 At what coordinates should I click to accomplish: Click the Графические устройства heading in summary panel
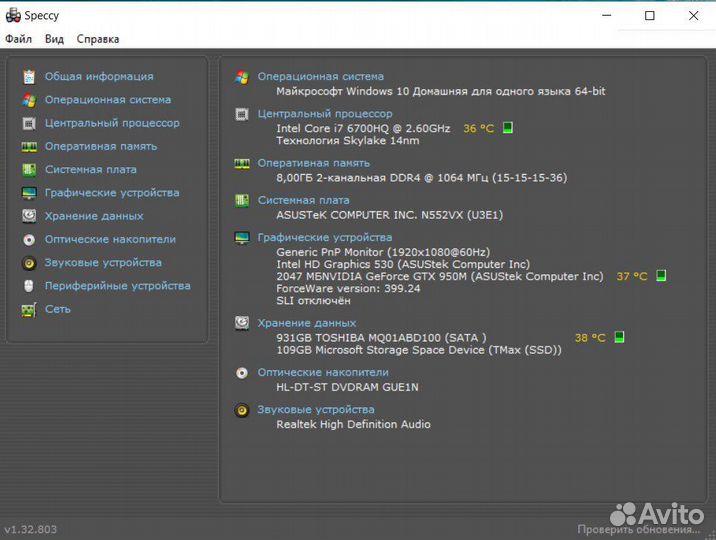[x=325, y=238]
